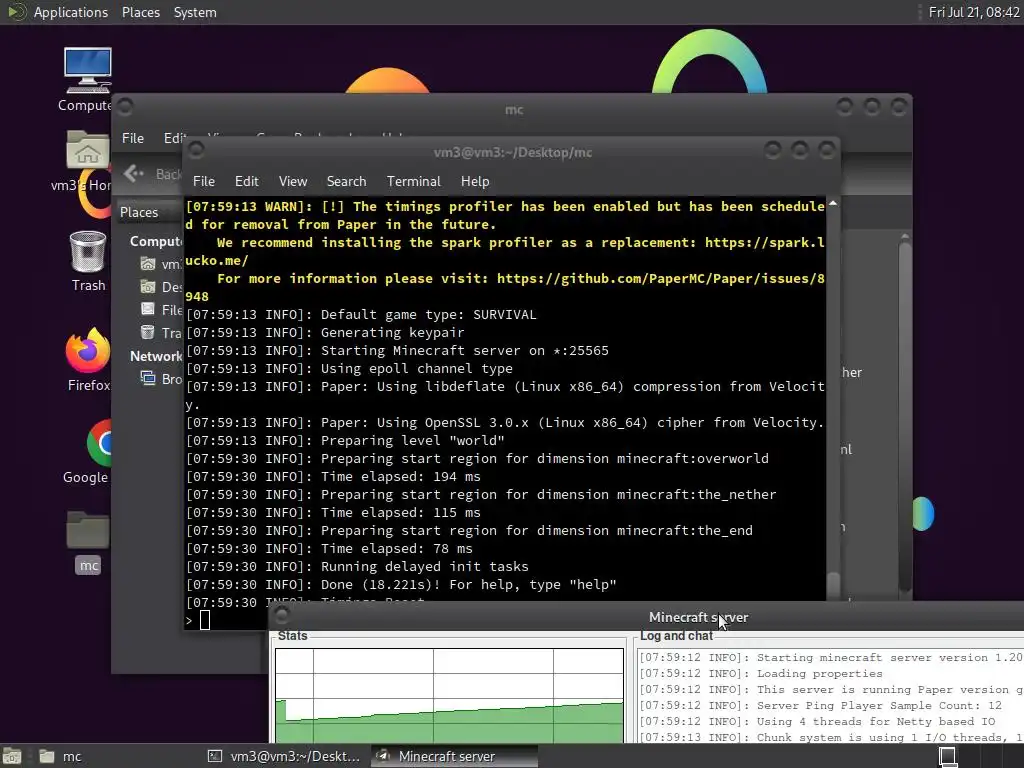The width and height of the screenshot is (1024, 768).
Task: Open the clock showing Fri Jul 21, 08:42
Action: (x=974, y=12)
